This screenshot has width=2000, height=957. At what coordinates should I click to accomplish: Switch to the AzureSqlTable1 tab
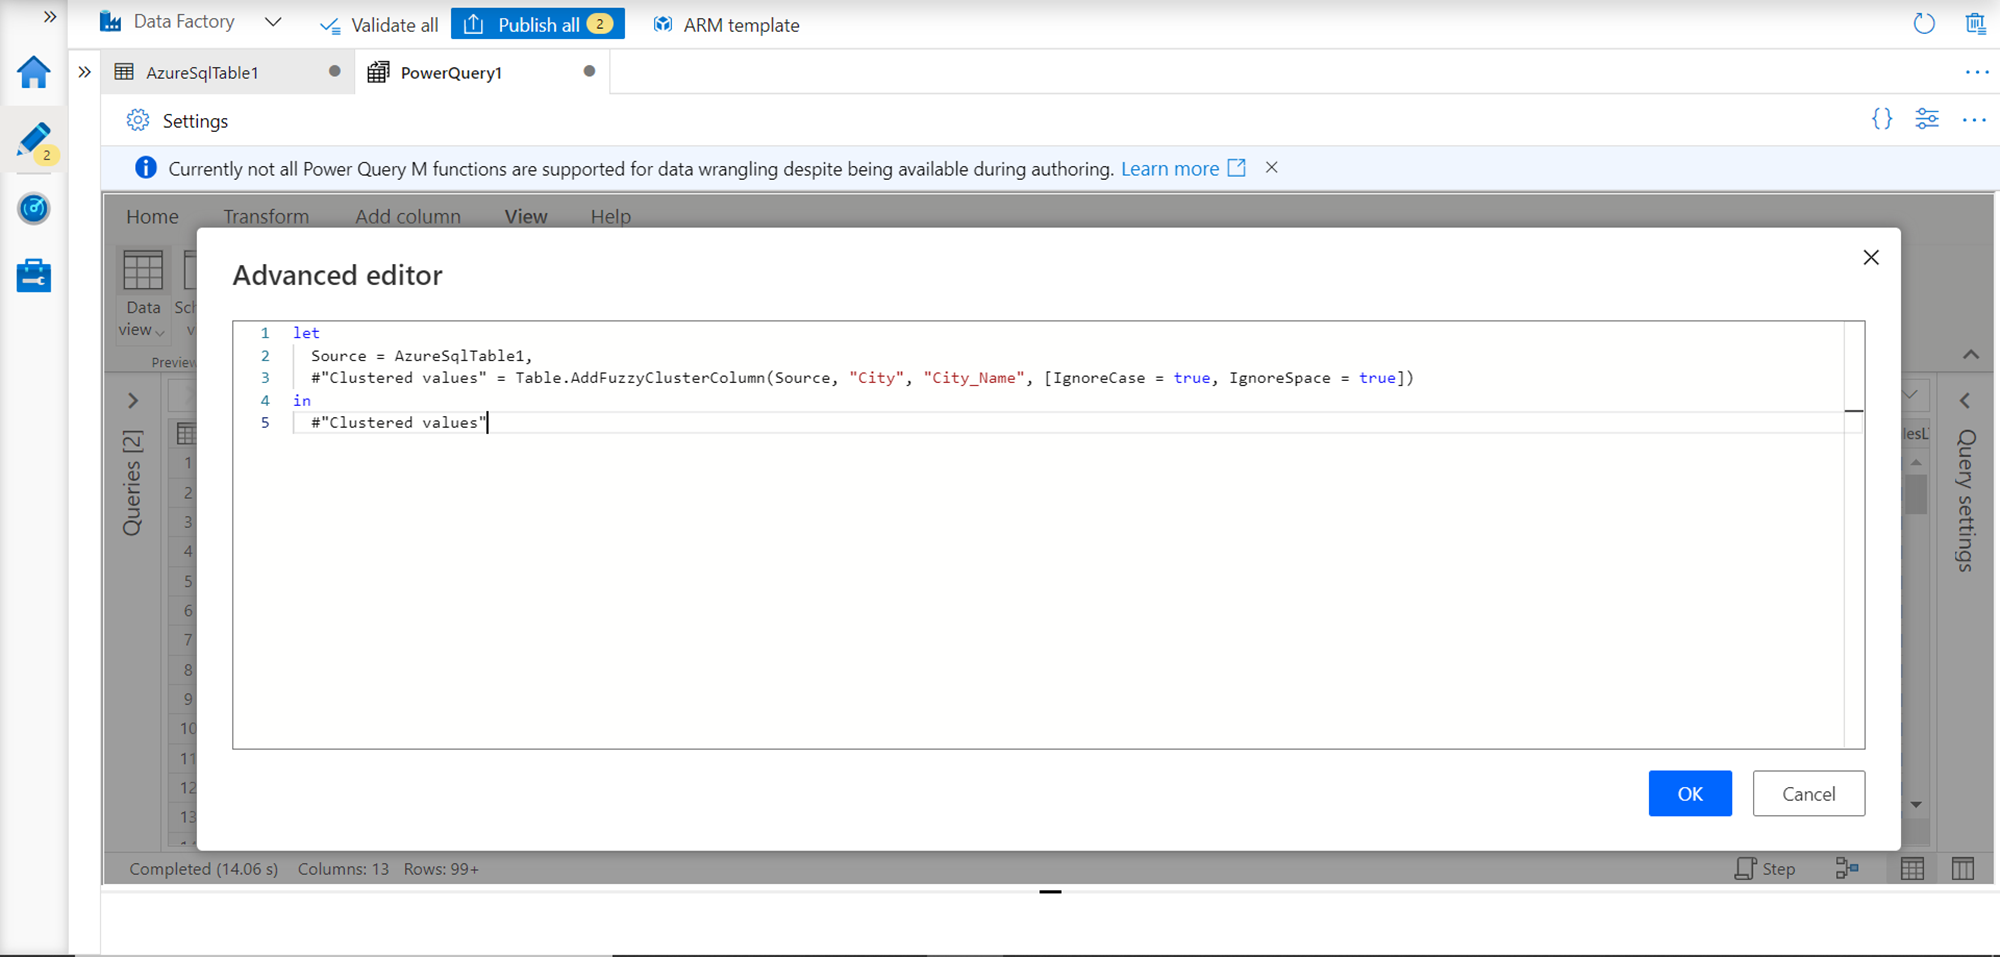point(202,72)
